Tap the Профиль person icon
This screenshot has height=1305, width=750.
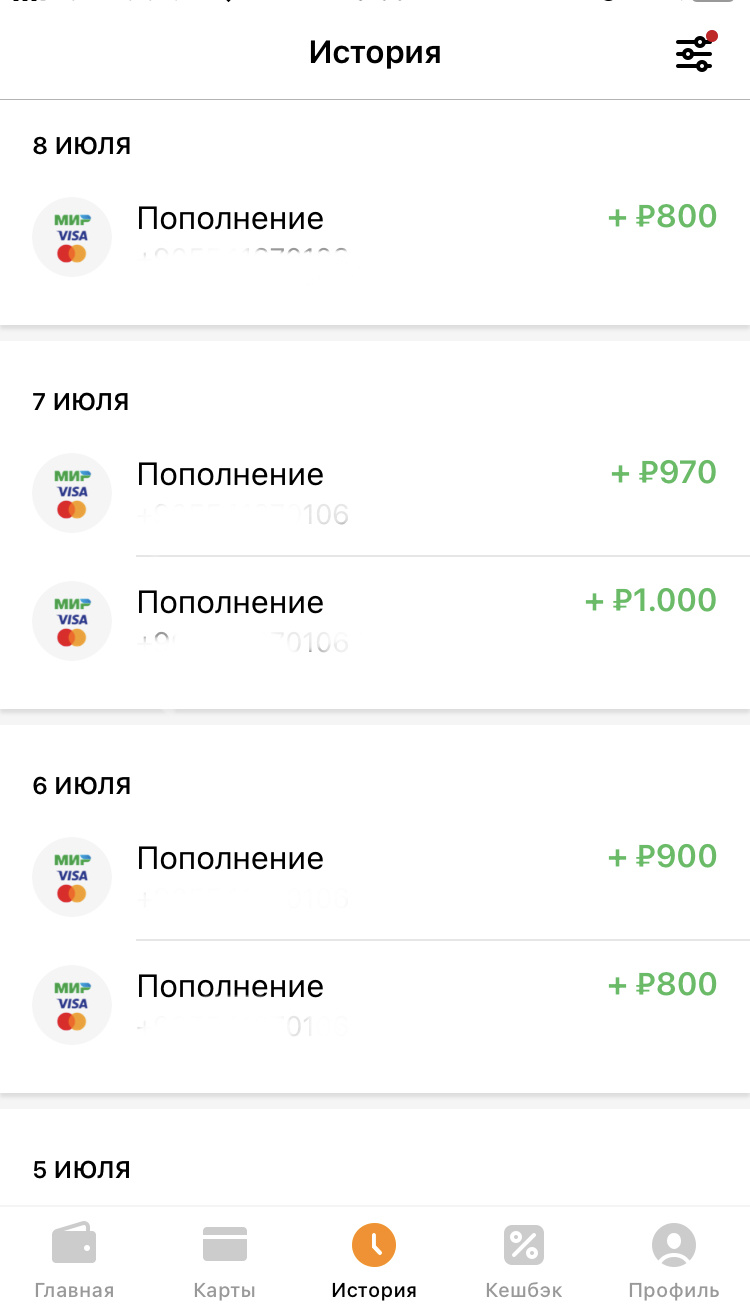coord(673,1245)
